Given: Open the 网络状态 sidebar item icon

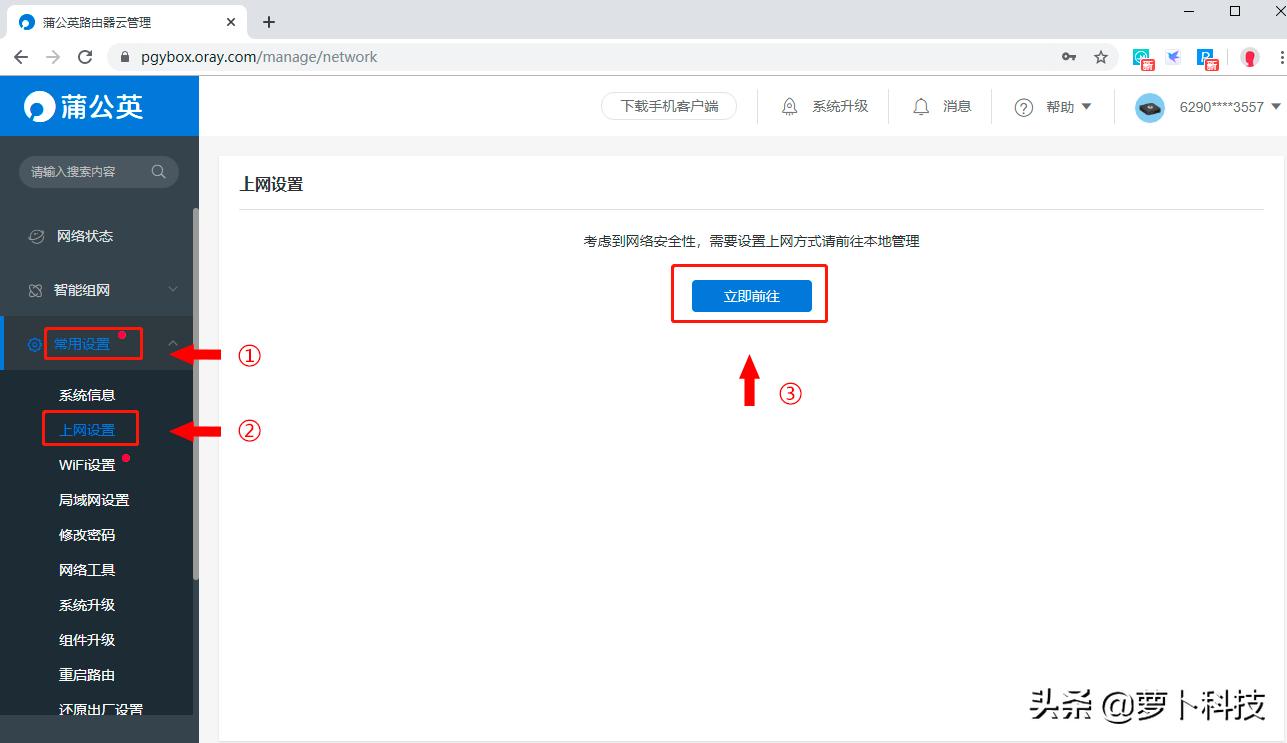Looking at the screenshot, I should click(36, 235).
